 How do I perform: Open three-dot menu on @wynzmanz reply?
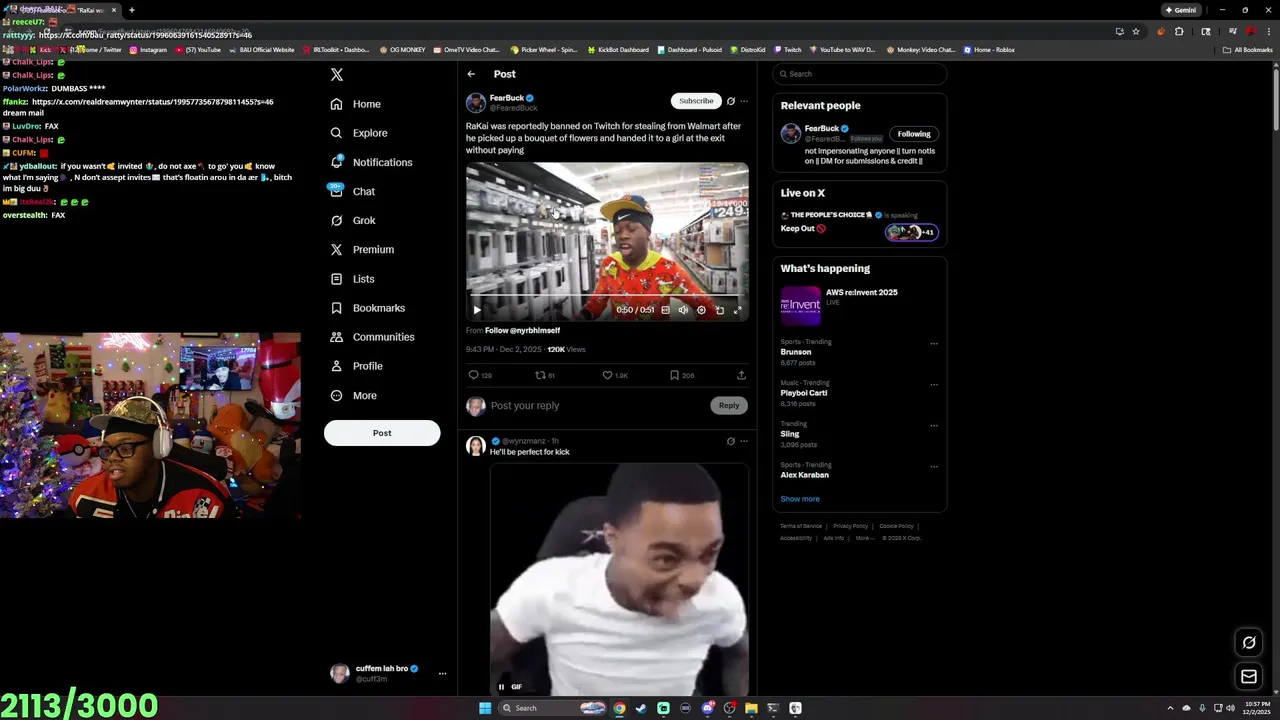(x=744, y=441)
